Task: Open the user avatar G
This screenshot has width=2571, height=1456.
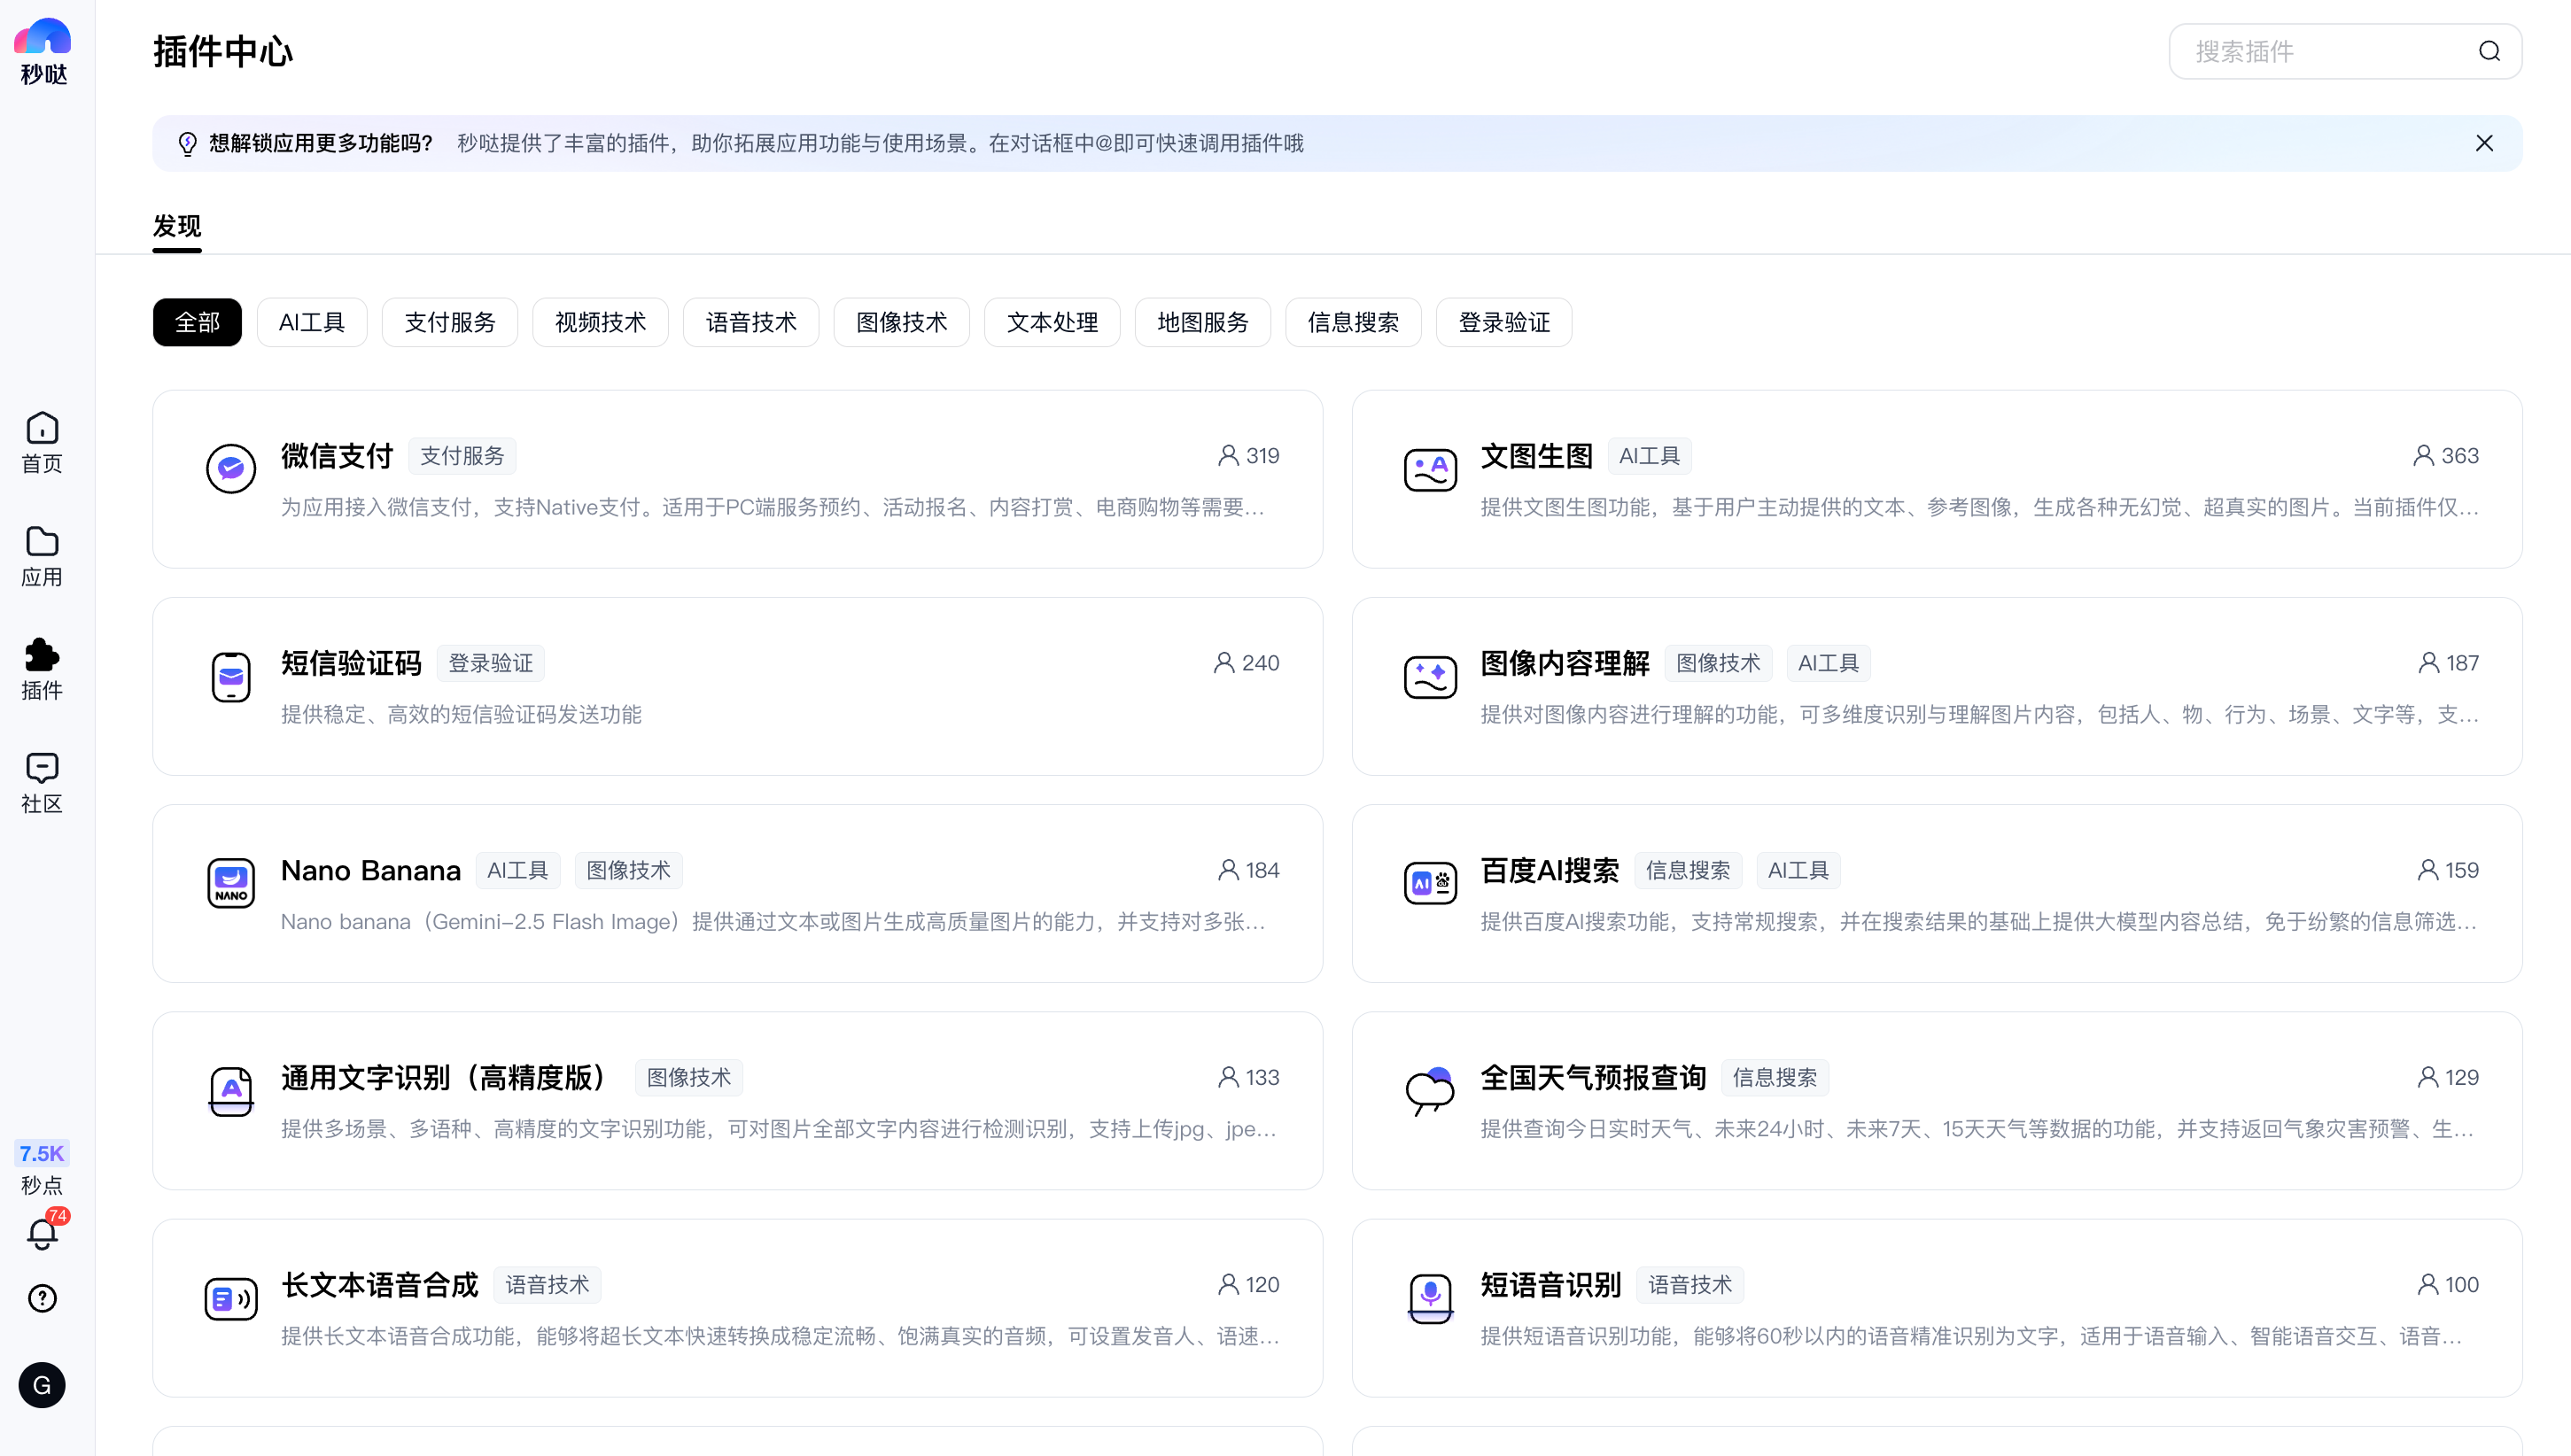Action: click(42, 1385)
